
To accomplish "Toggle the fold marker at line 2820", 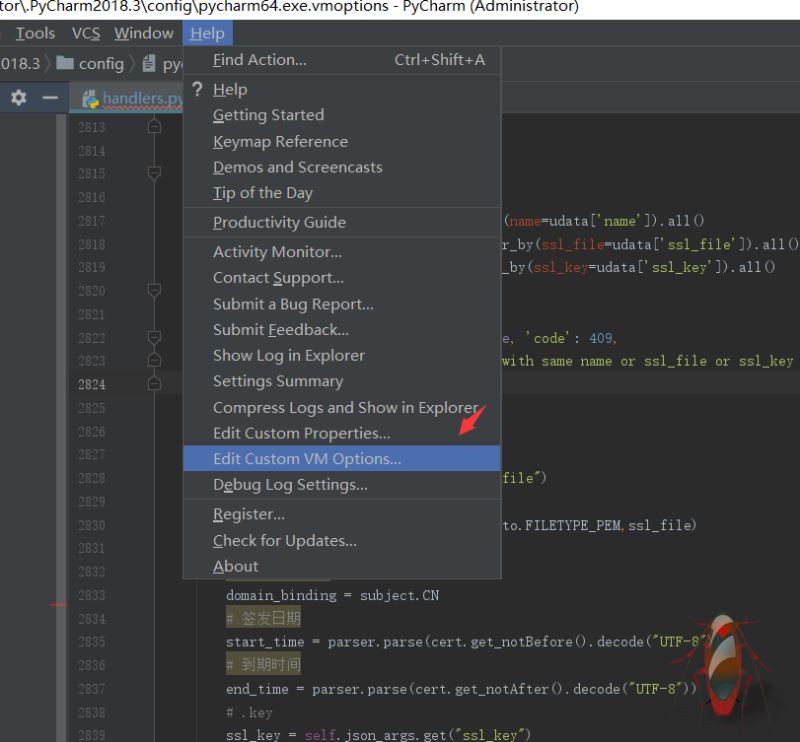I will [154, 290].
